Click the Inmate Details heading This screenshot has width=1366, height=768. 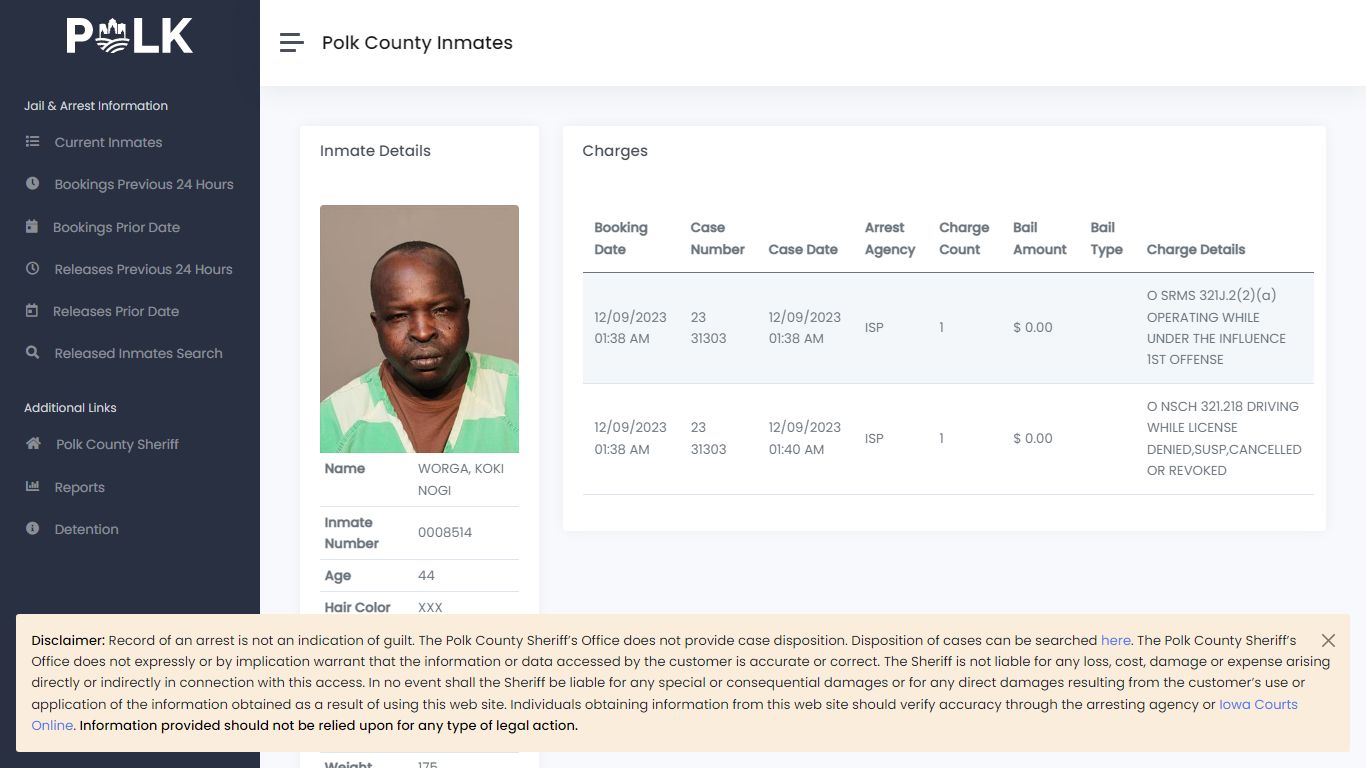click(x=375, y=151)
